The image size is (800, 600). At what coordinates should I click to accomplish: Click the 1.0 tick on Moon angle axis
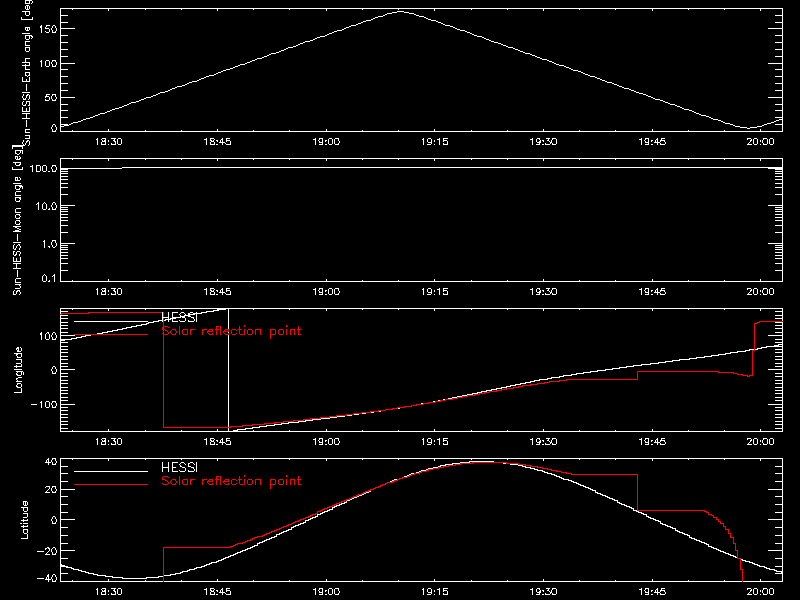tap(49, 244)
